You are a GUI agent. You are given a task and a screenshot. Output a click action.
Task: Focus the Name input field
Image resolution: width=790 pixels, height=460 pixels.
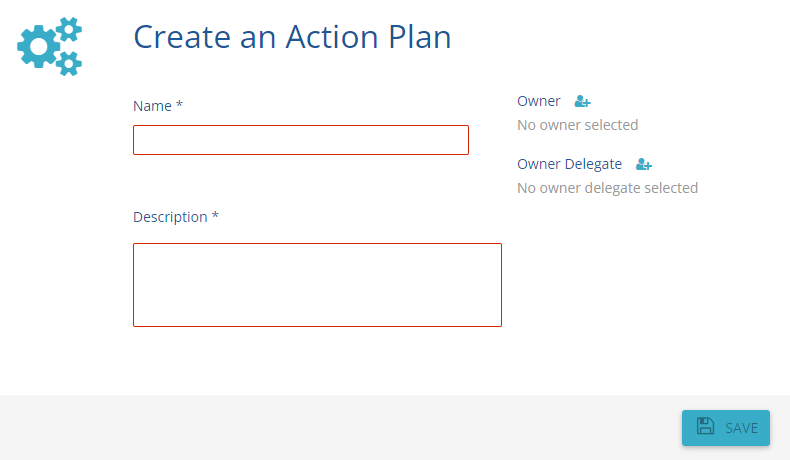coord(300,140)
